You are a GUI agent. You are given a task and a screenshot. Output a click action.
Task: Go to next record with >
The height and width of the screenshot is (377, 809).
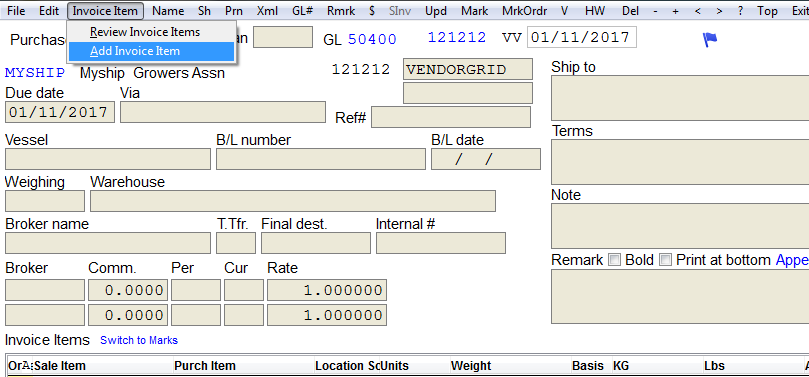tap(719, 11)
